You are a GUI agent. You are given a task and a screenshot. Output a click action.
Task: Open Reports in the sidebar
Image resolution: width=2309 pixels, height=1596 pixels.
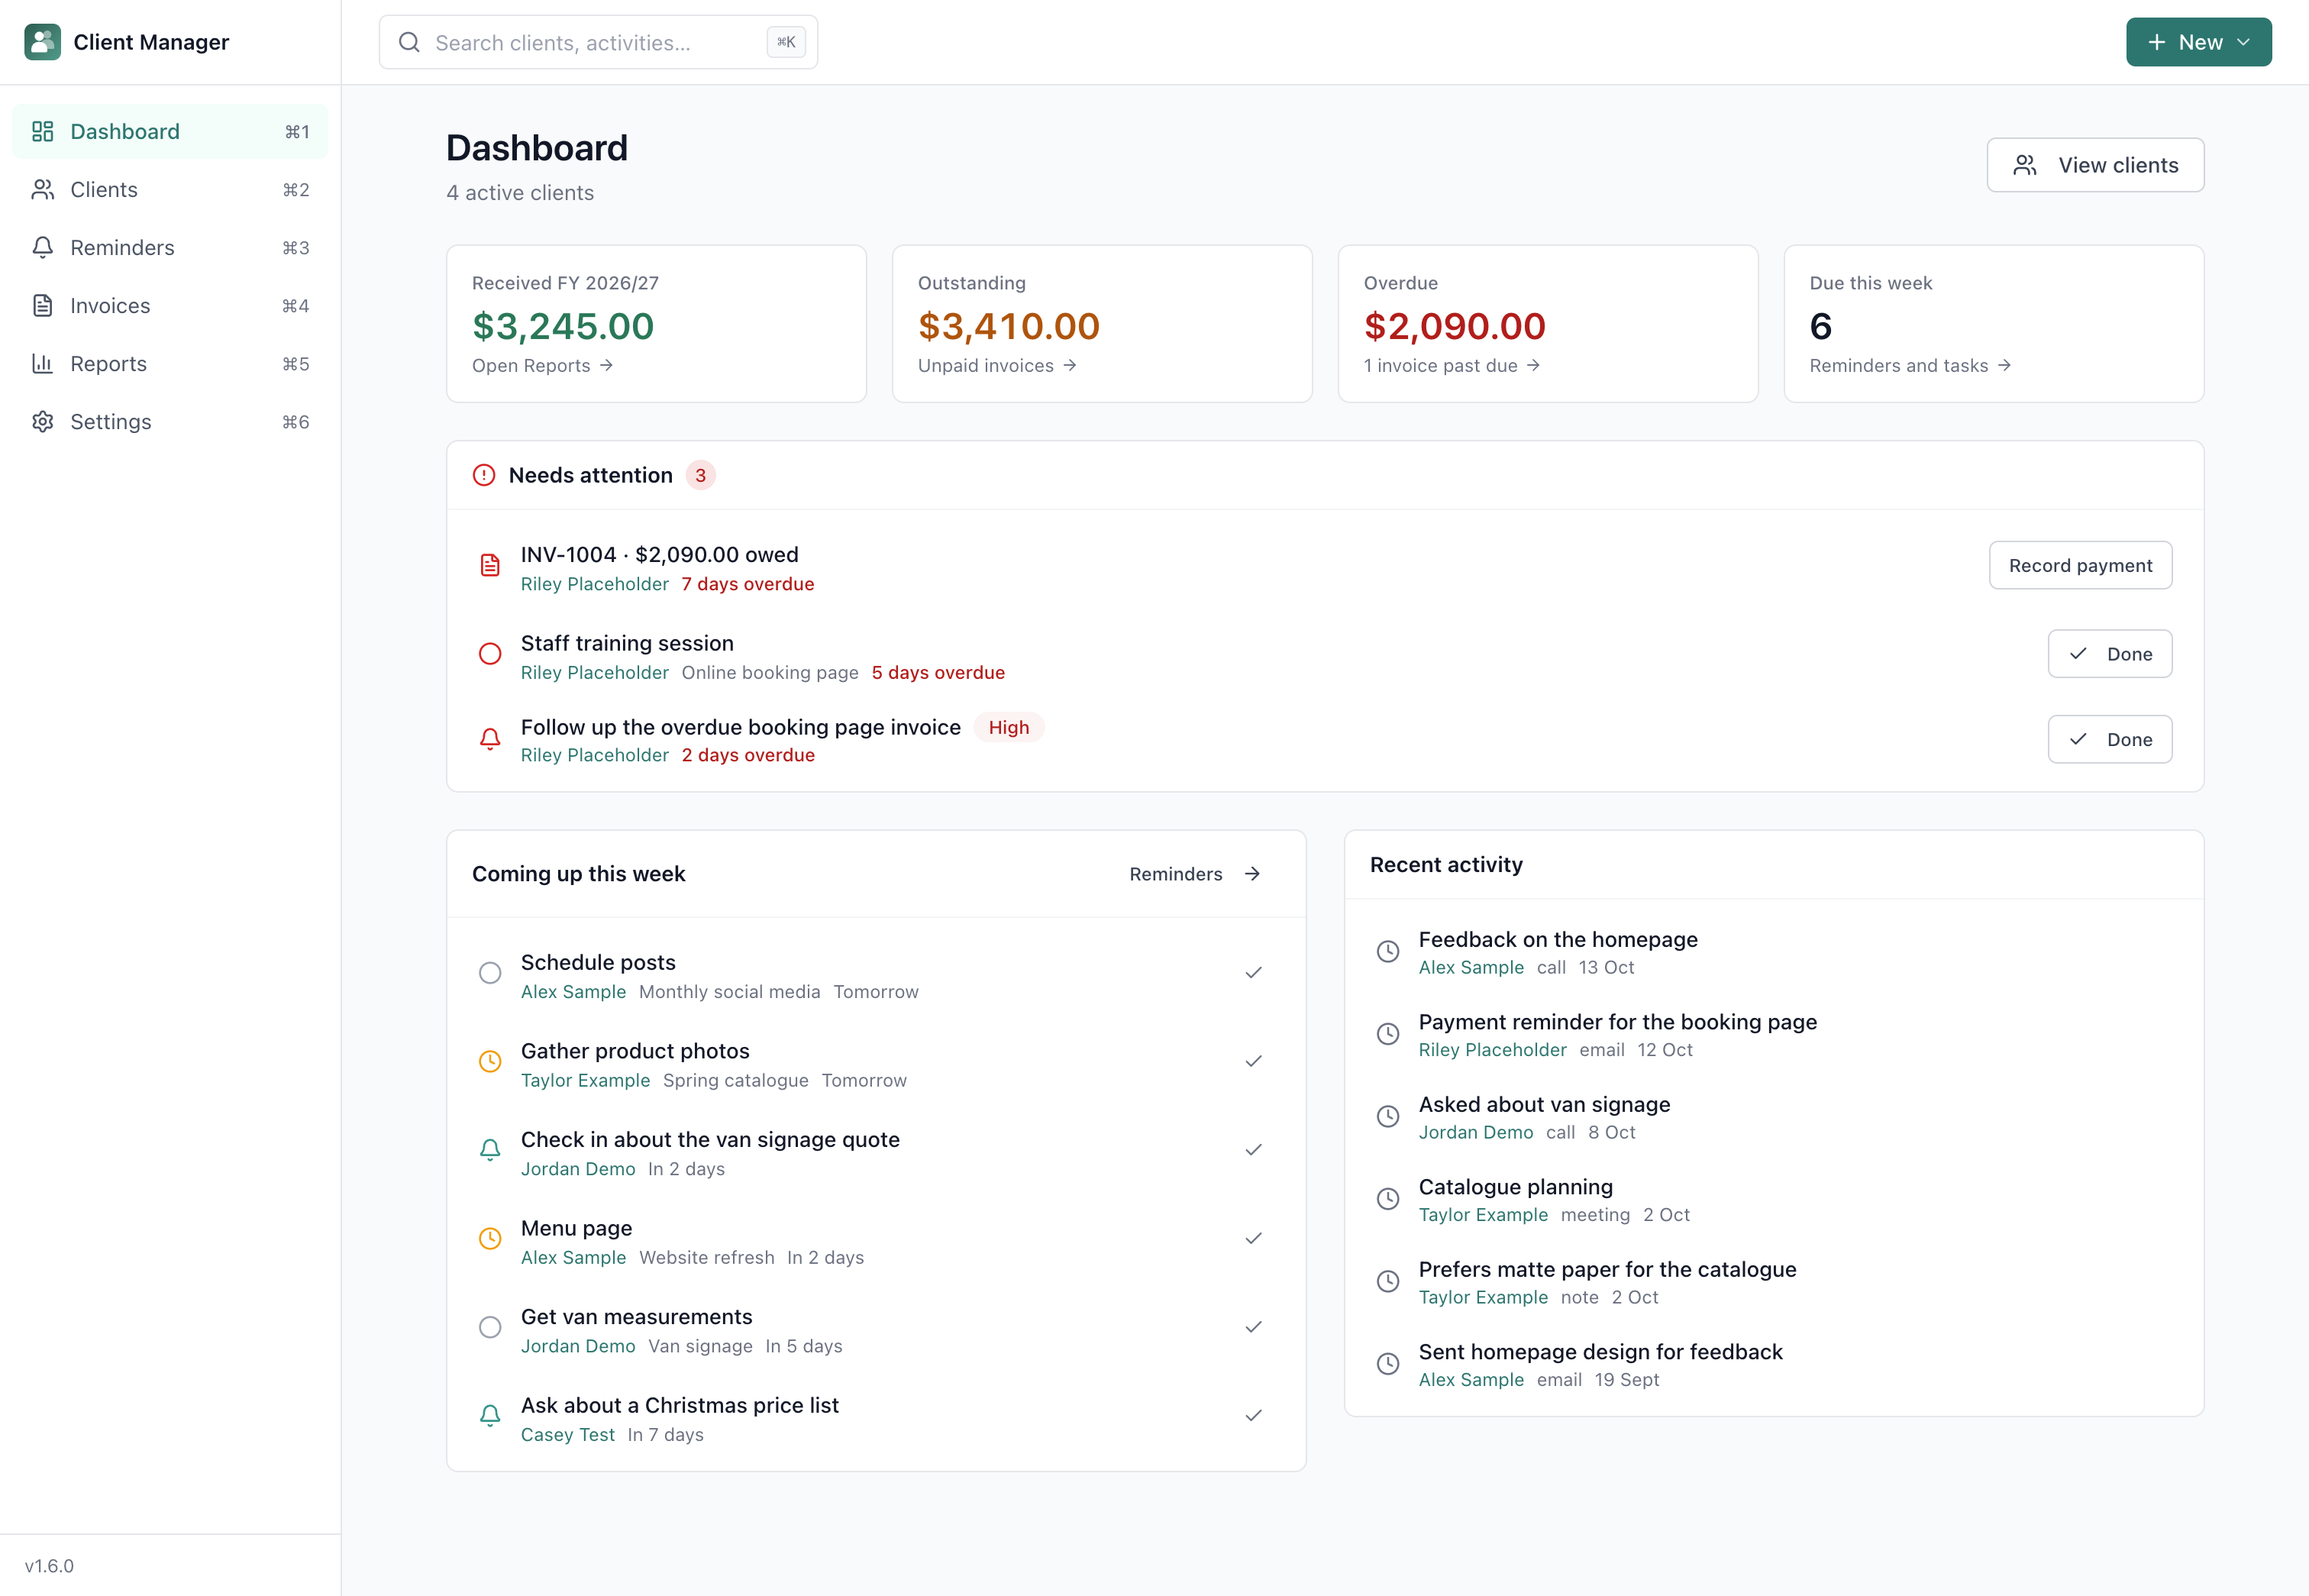click(170, 363)
